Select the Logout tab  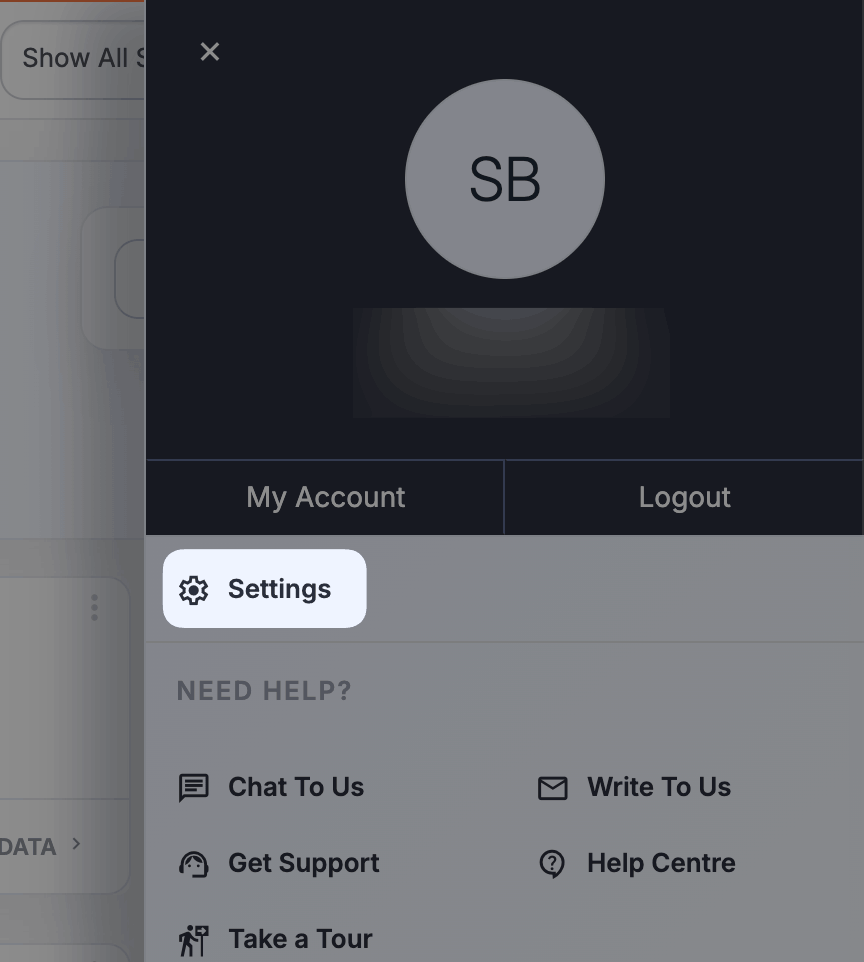point(685,496)
